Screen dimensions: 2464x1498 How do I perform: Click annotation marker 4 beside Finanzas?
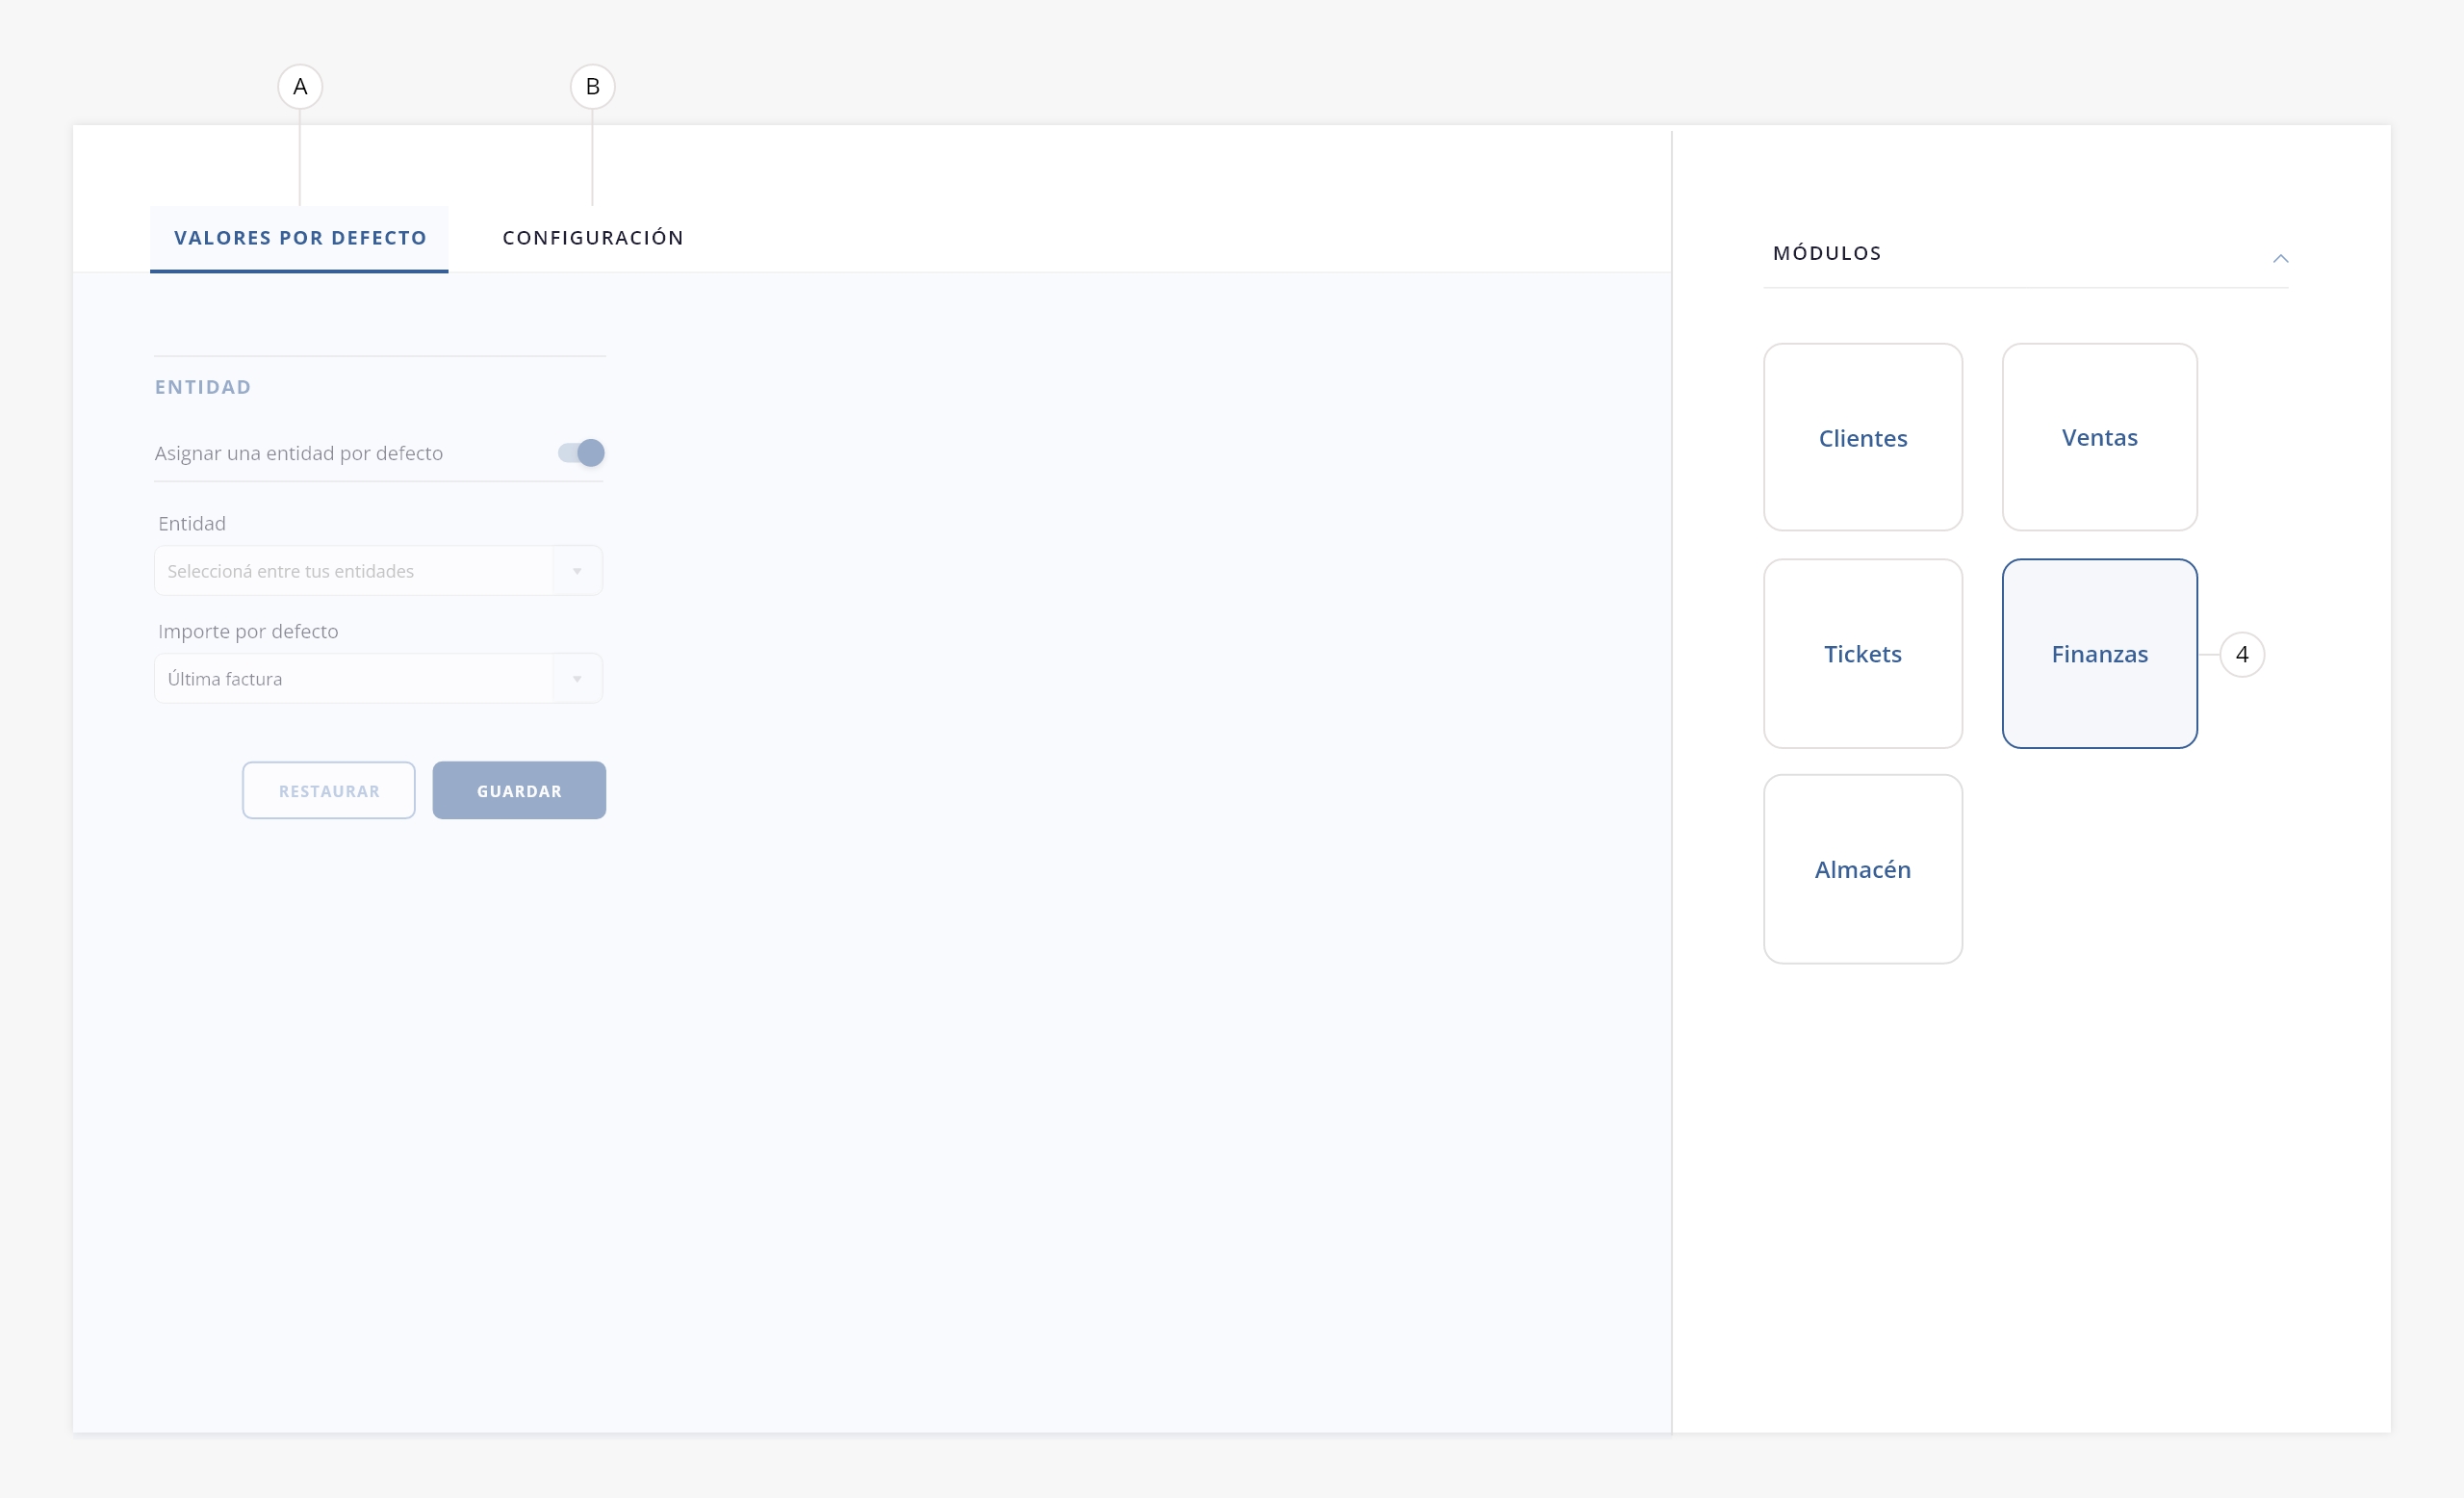(2242, 654)
